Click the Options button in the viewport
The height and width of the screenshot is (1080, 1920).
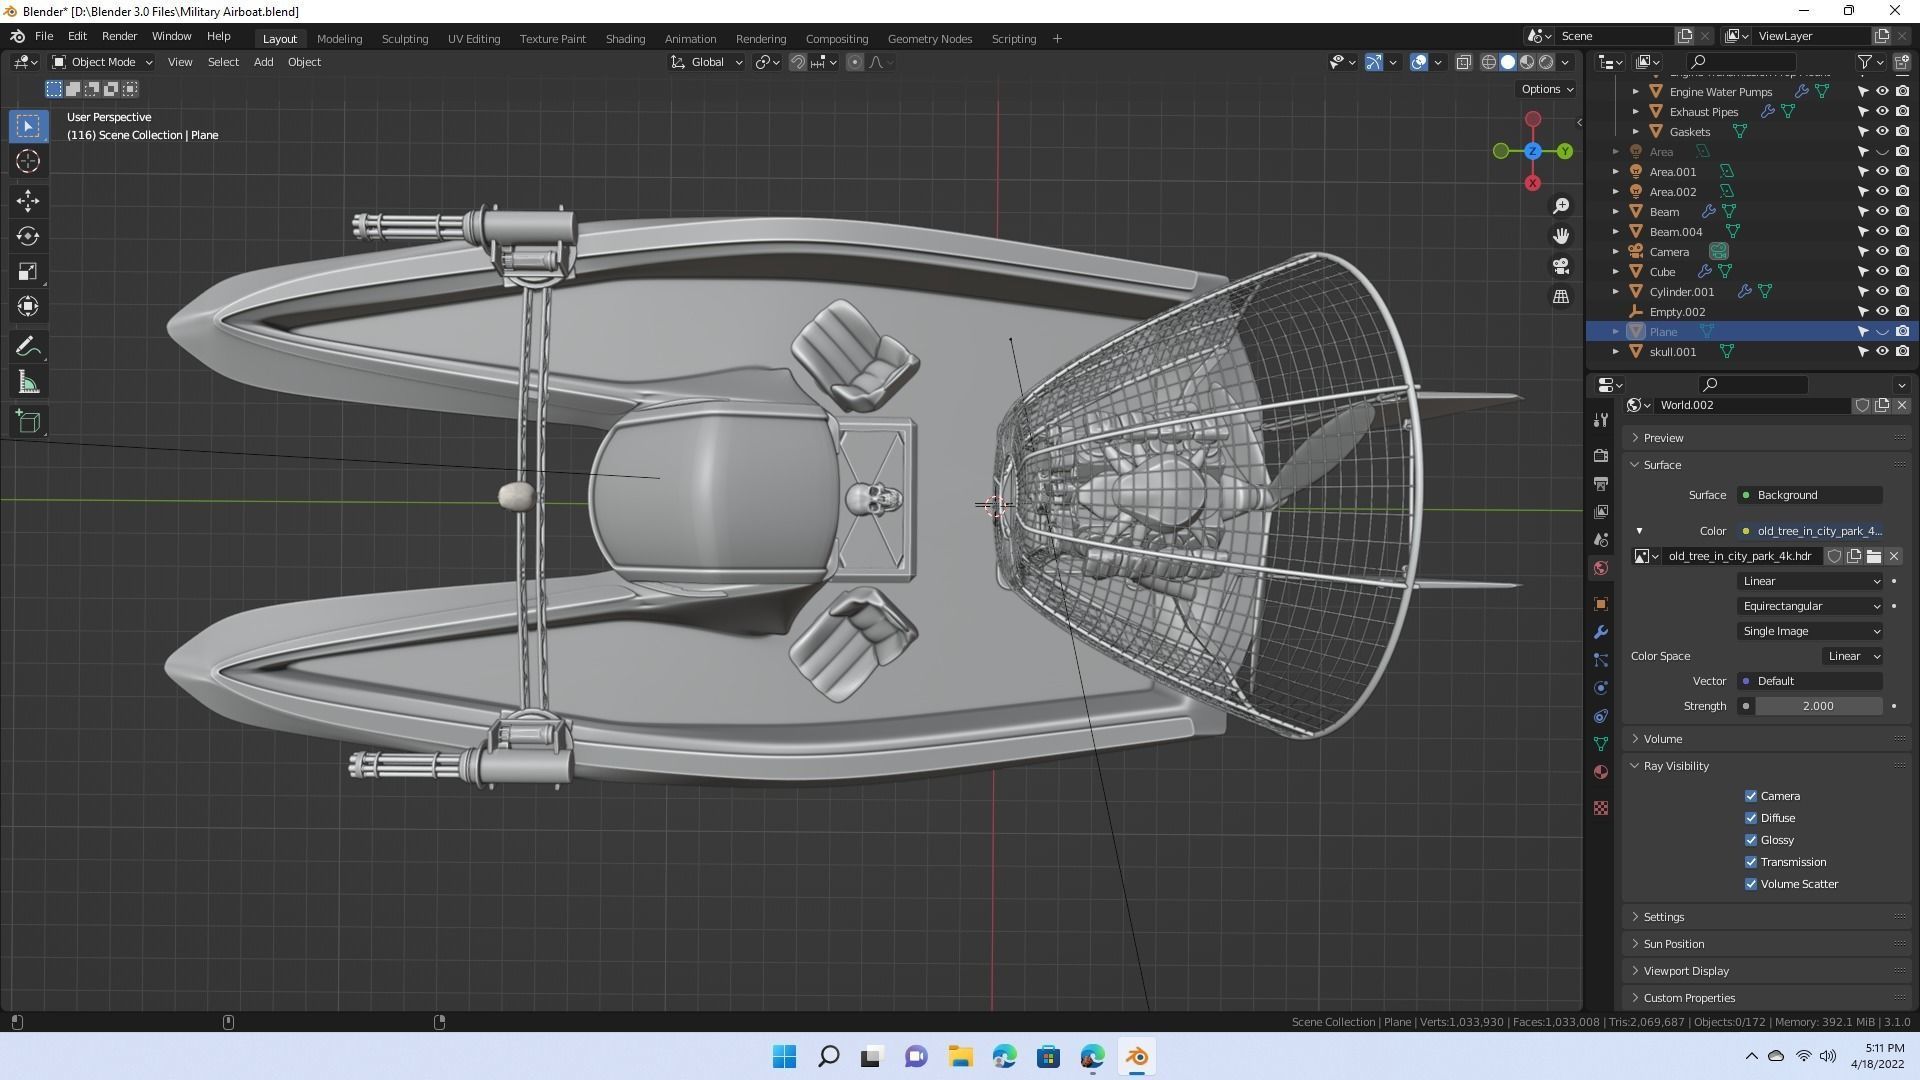point(1546,89)
